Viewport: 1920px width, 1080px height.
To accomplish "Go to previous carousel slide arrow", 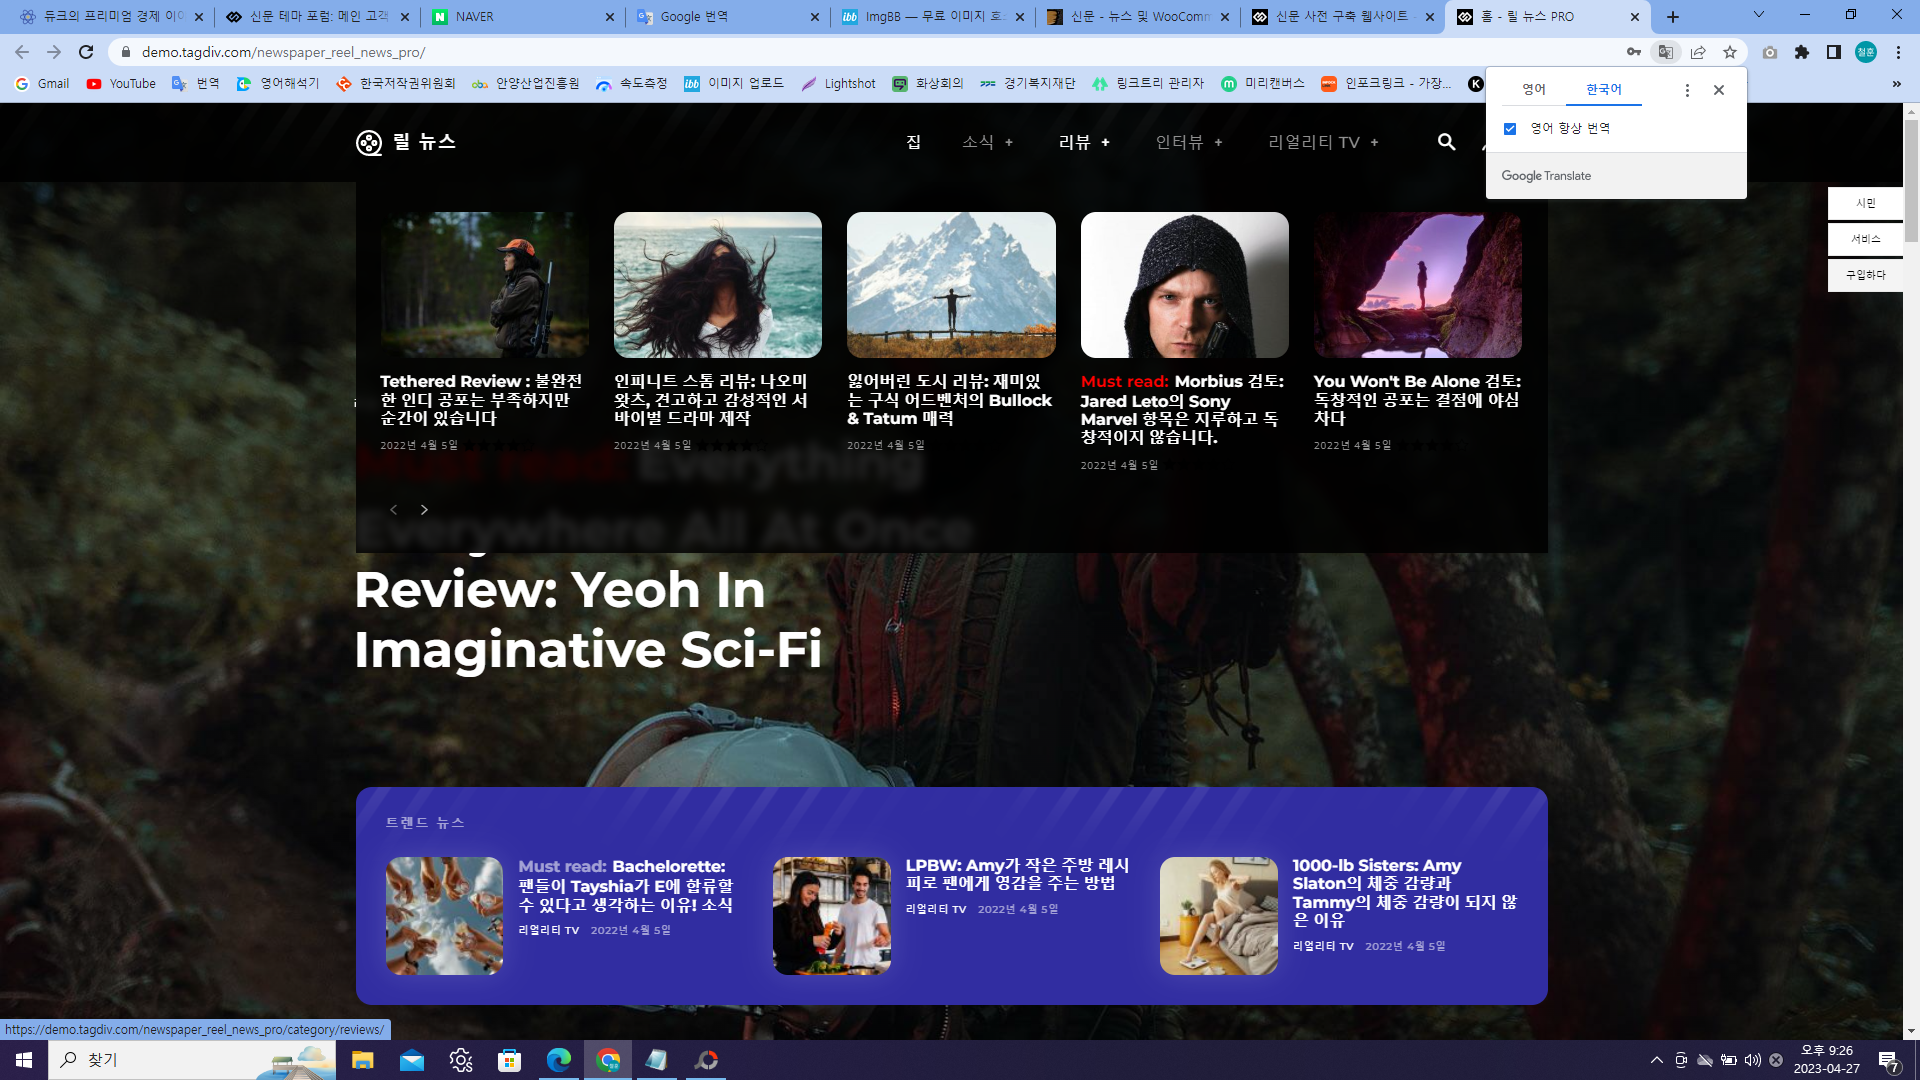I will tap(394, 510).
